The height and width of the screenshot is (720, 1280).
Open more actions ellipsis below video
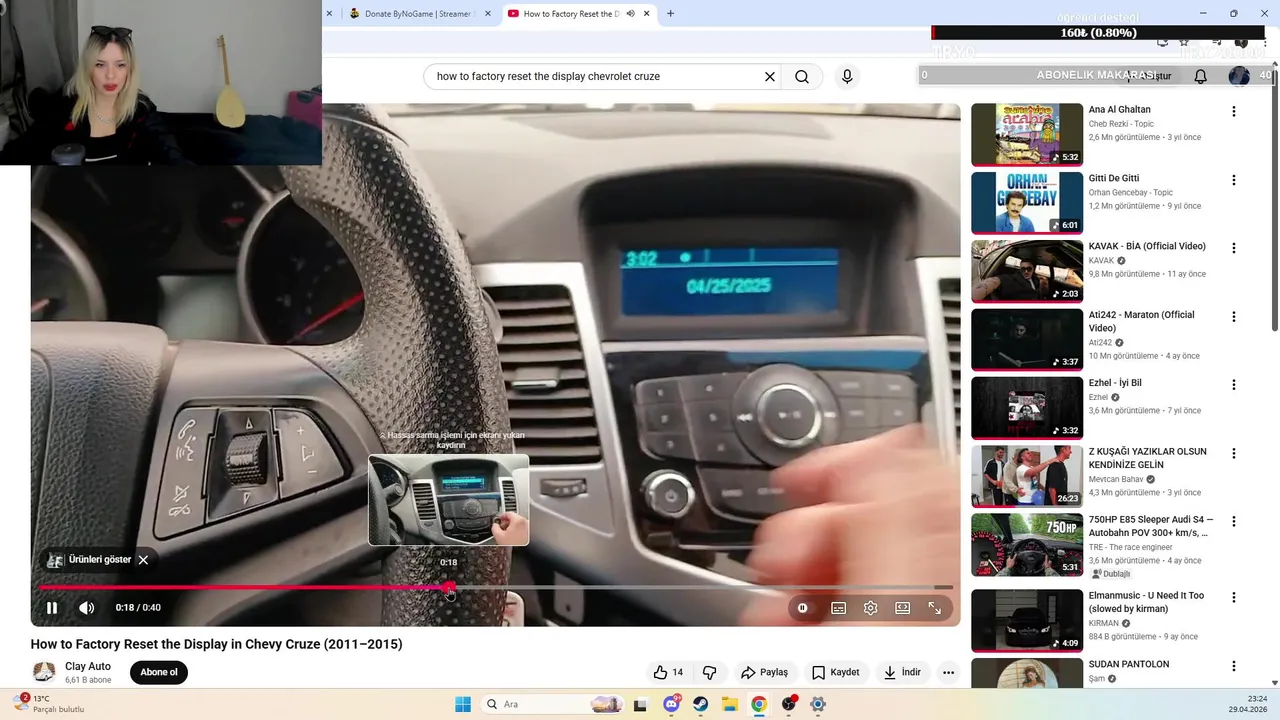(x=948, y=672)
